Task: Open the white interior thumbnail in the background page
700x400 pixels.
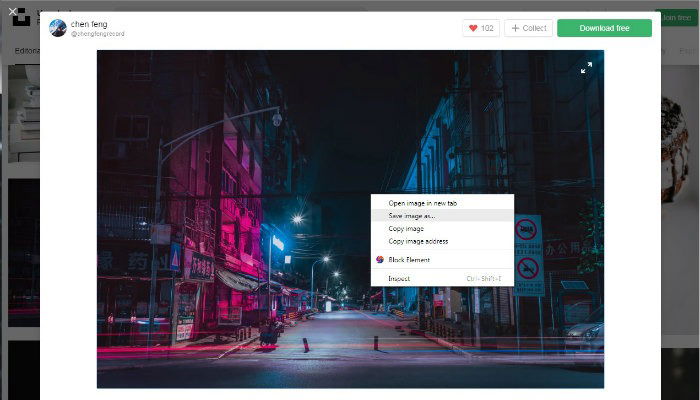Action: [24, 114]
